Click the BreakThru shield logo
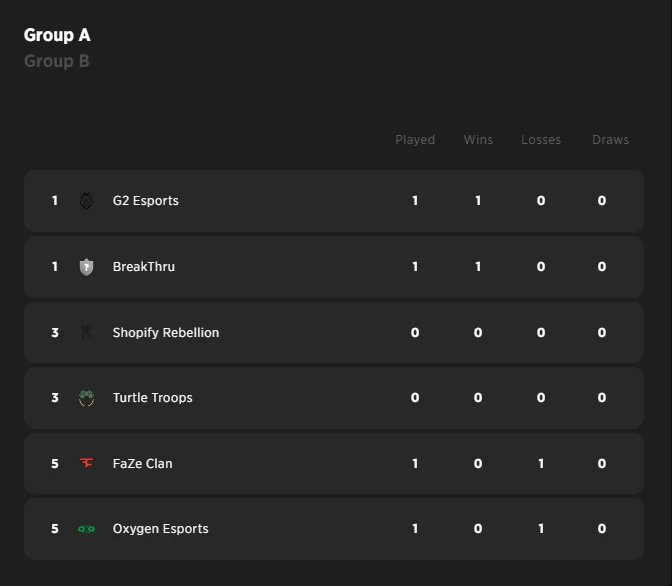Viewport: 672px width, 586px height. pos(86,267)
